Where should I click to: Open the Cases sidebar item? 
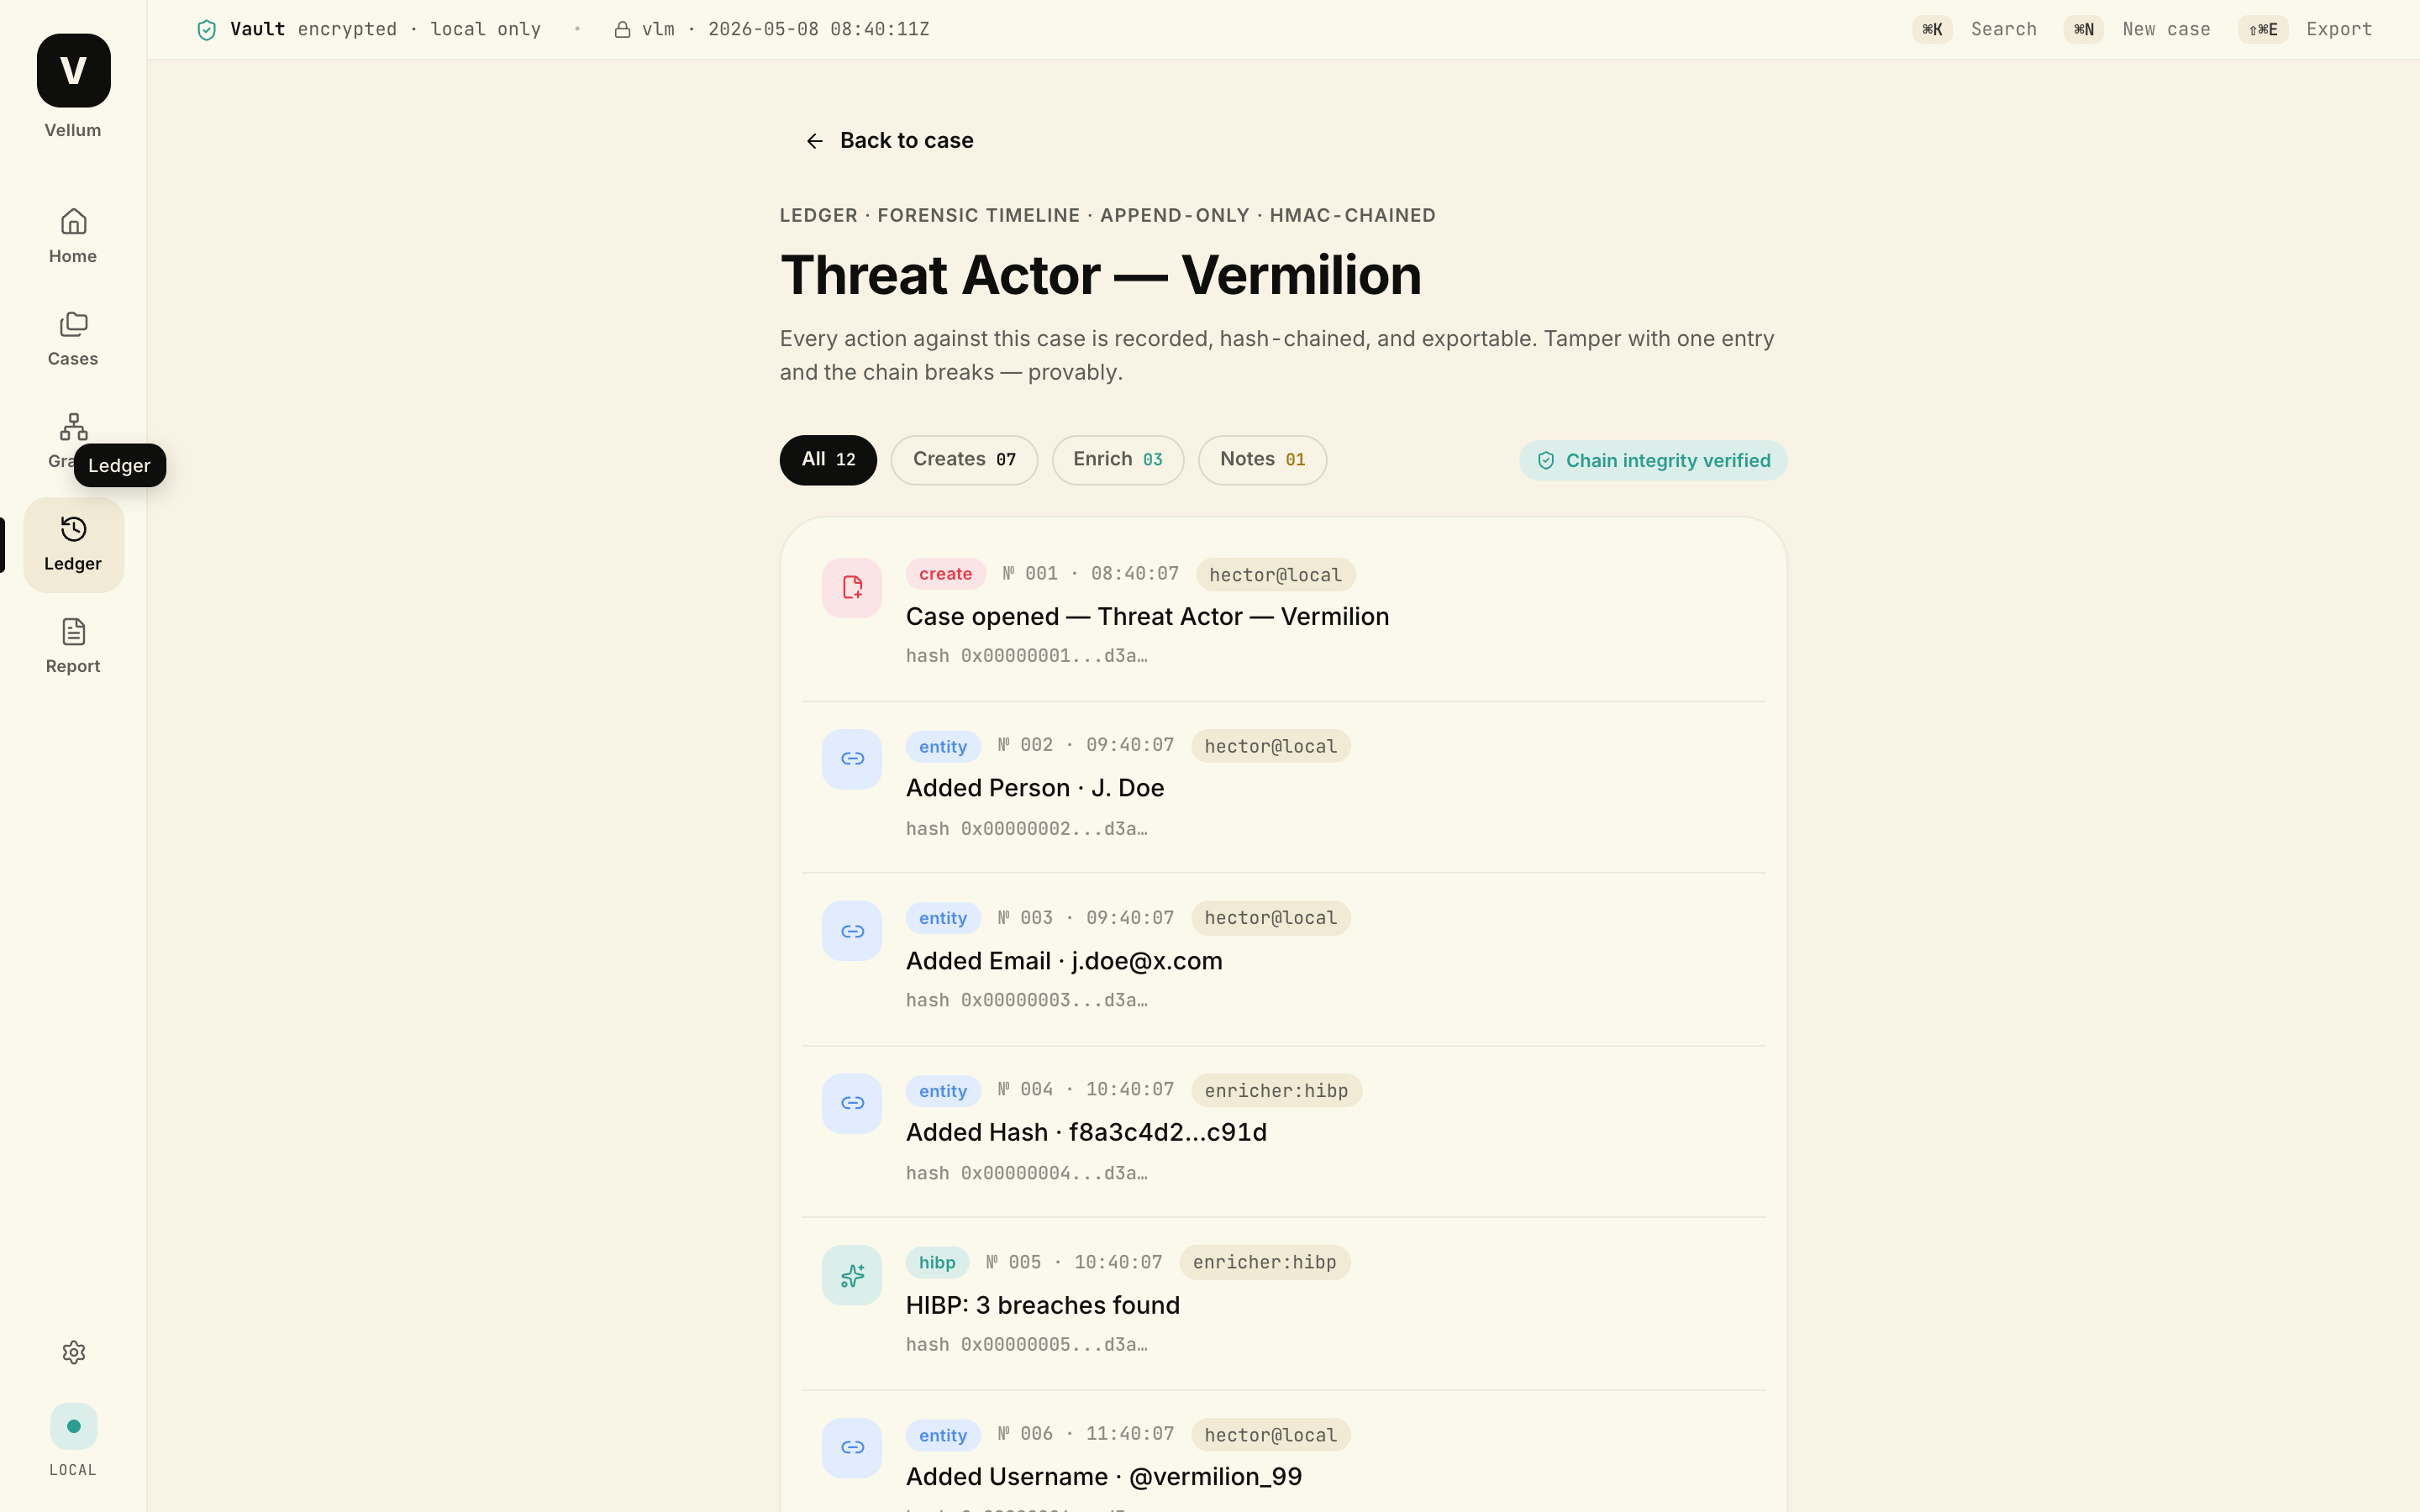point(73,339)
